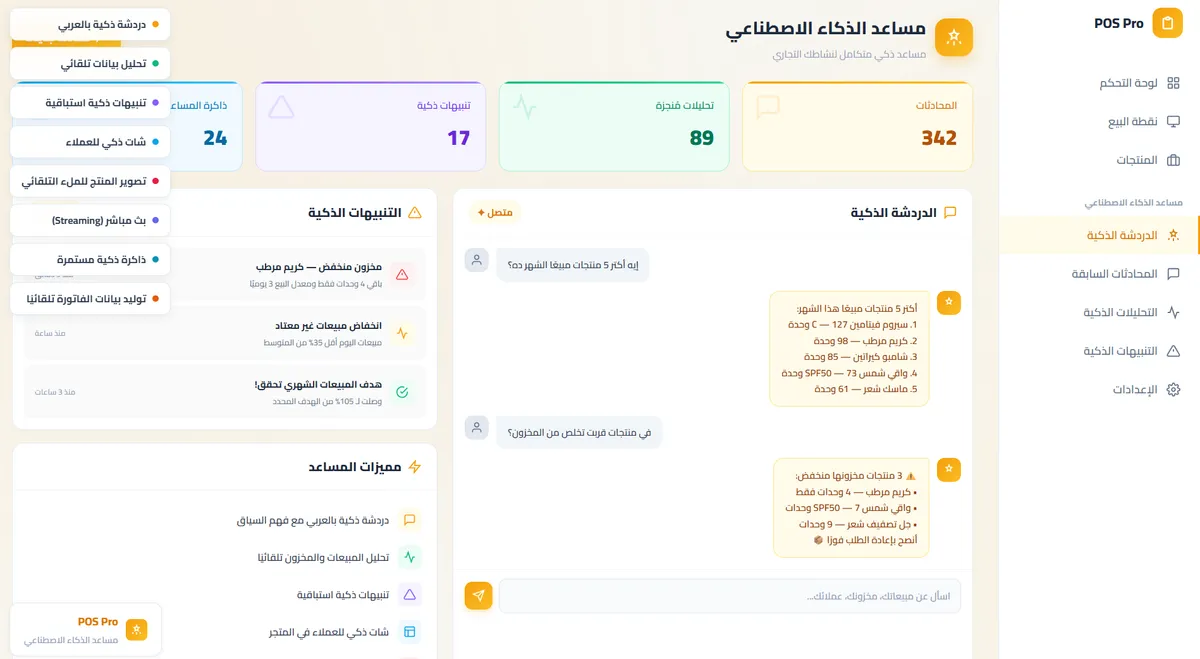Click the low stock warning triangle icon
1200x659 pixels.
pos(402,274)
